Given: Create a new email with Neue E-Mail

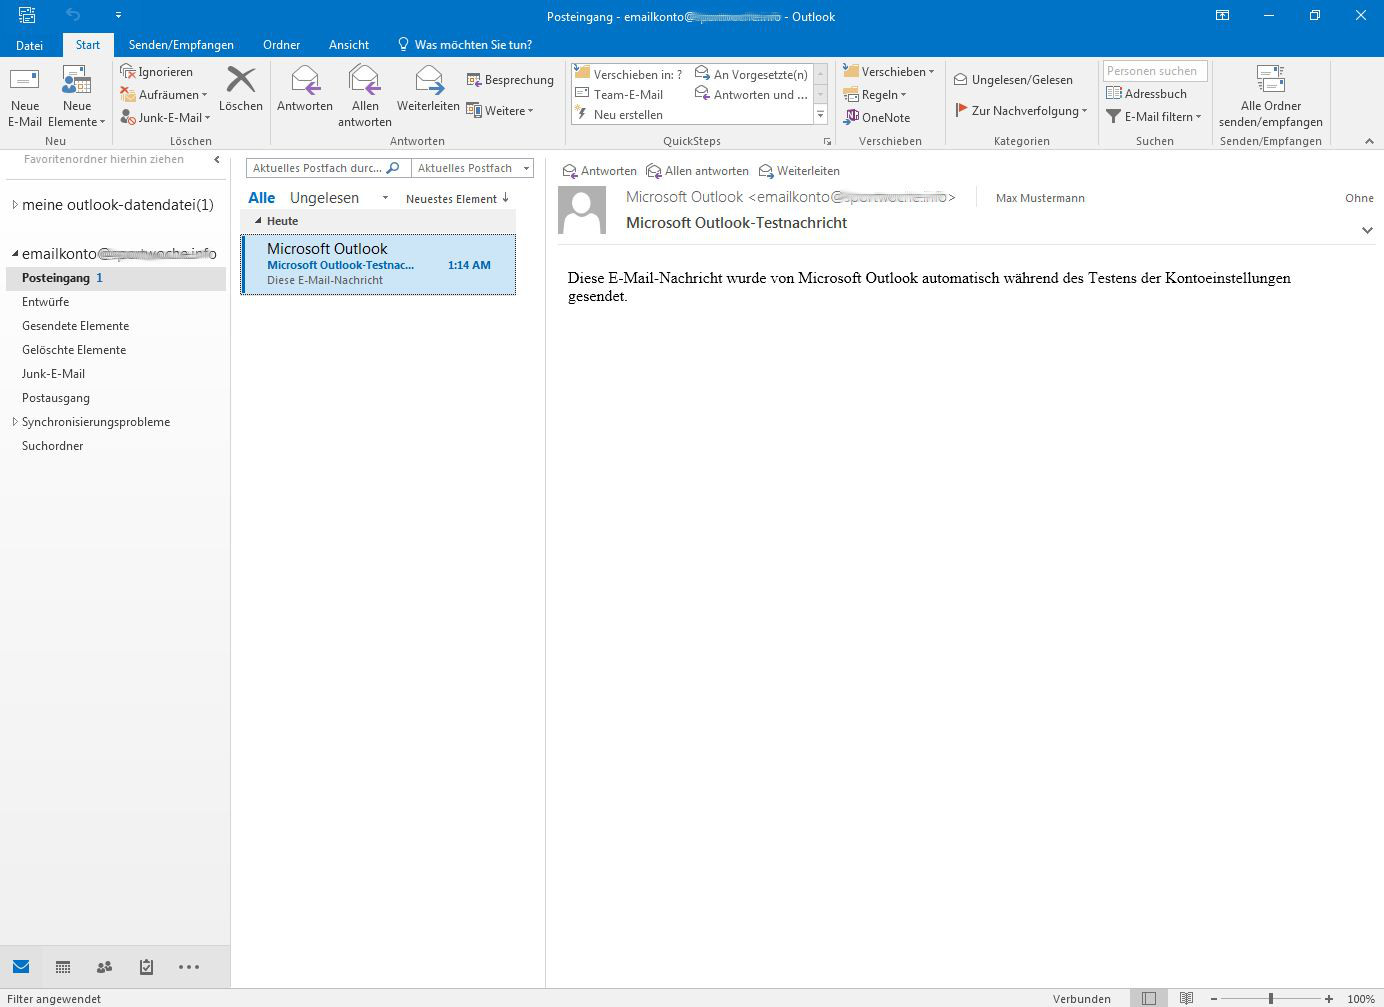Looking at the screenshot, I should (25, 97).
